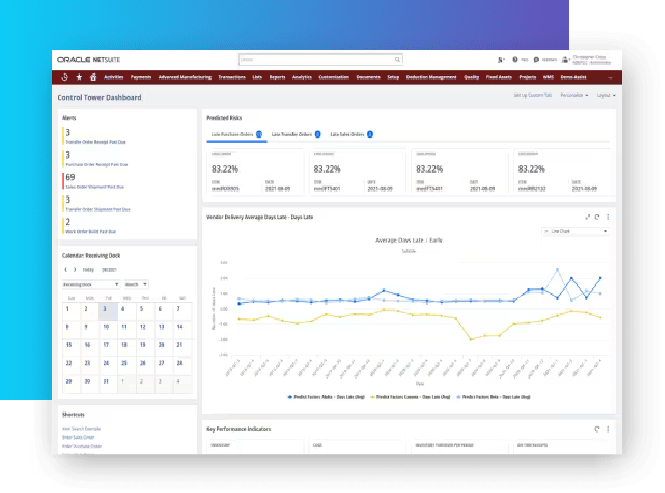Open Vendor Delivery portlet three-dot menu
Image resolution: width=665 pixels, height=493 pixels.
point(608,216)
